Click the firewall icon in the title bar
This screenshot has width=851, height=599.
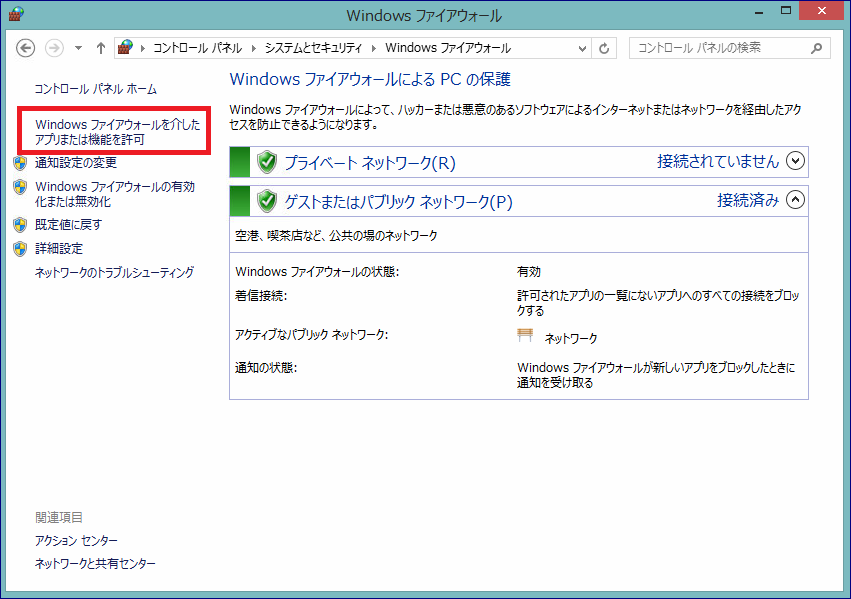tap(16, 14)
